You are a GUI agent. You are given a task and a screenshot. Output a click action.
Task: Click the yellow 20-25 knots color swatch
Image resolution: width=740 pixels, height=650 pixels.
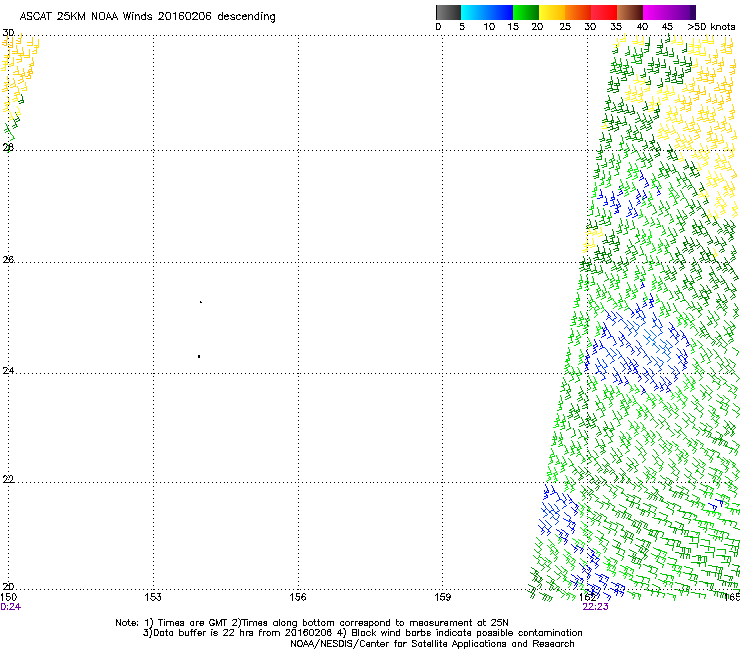click(x=552, y=12)
